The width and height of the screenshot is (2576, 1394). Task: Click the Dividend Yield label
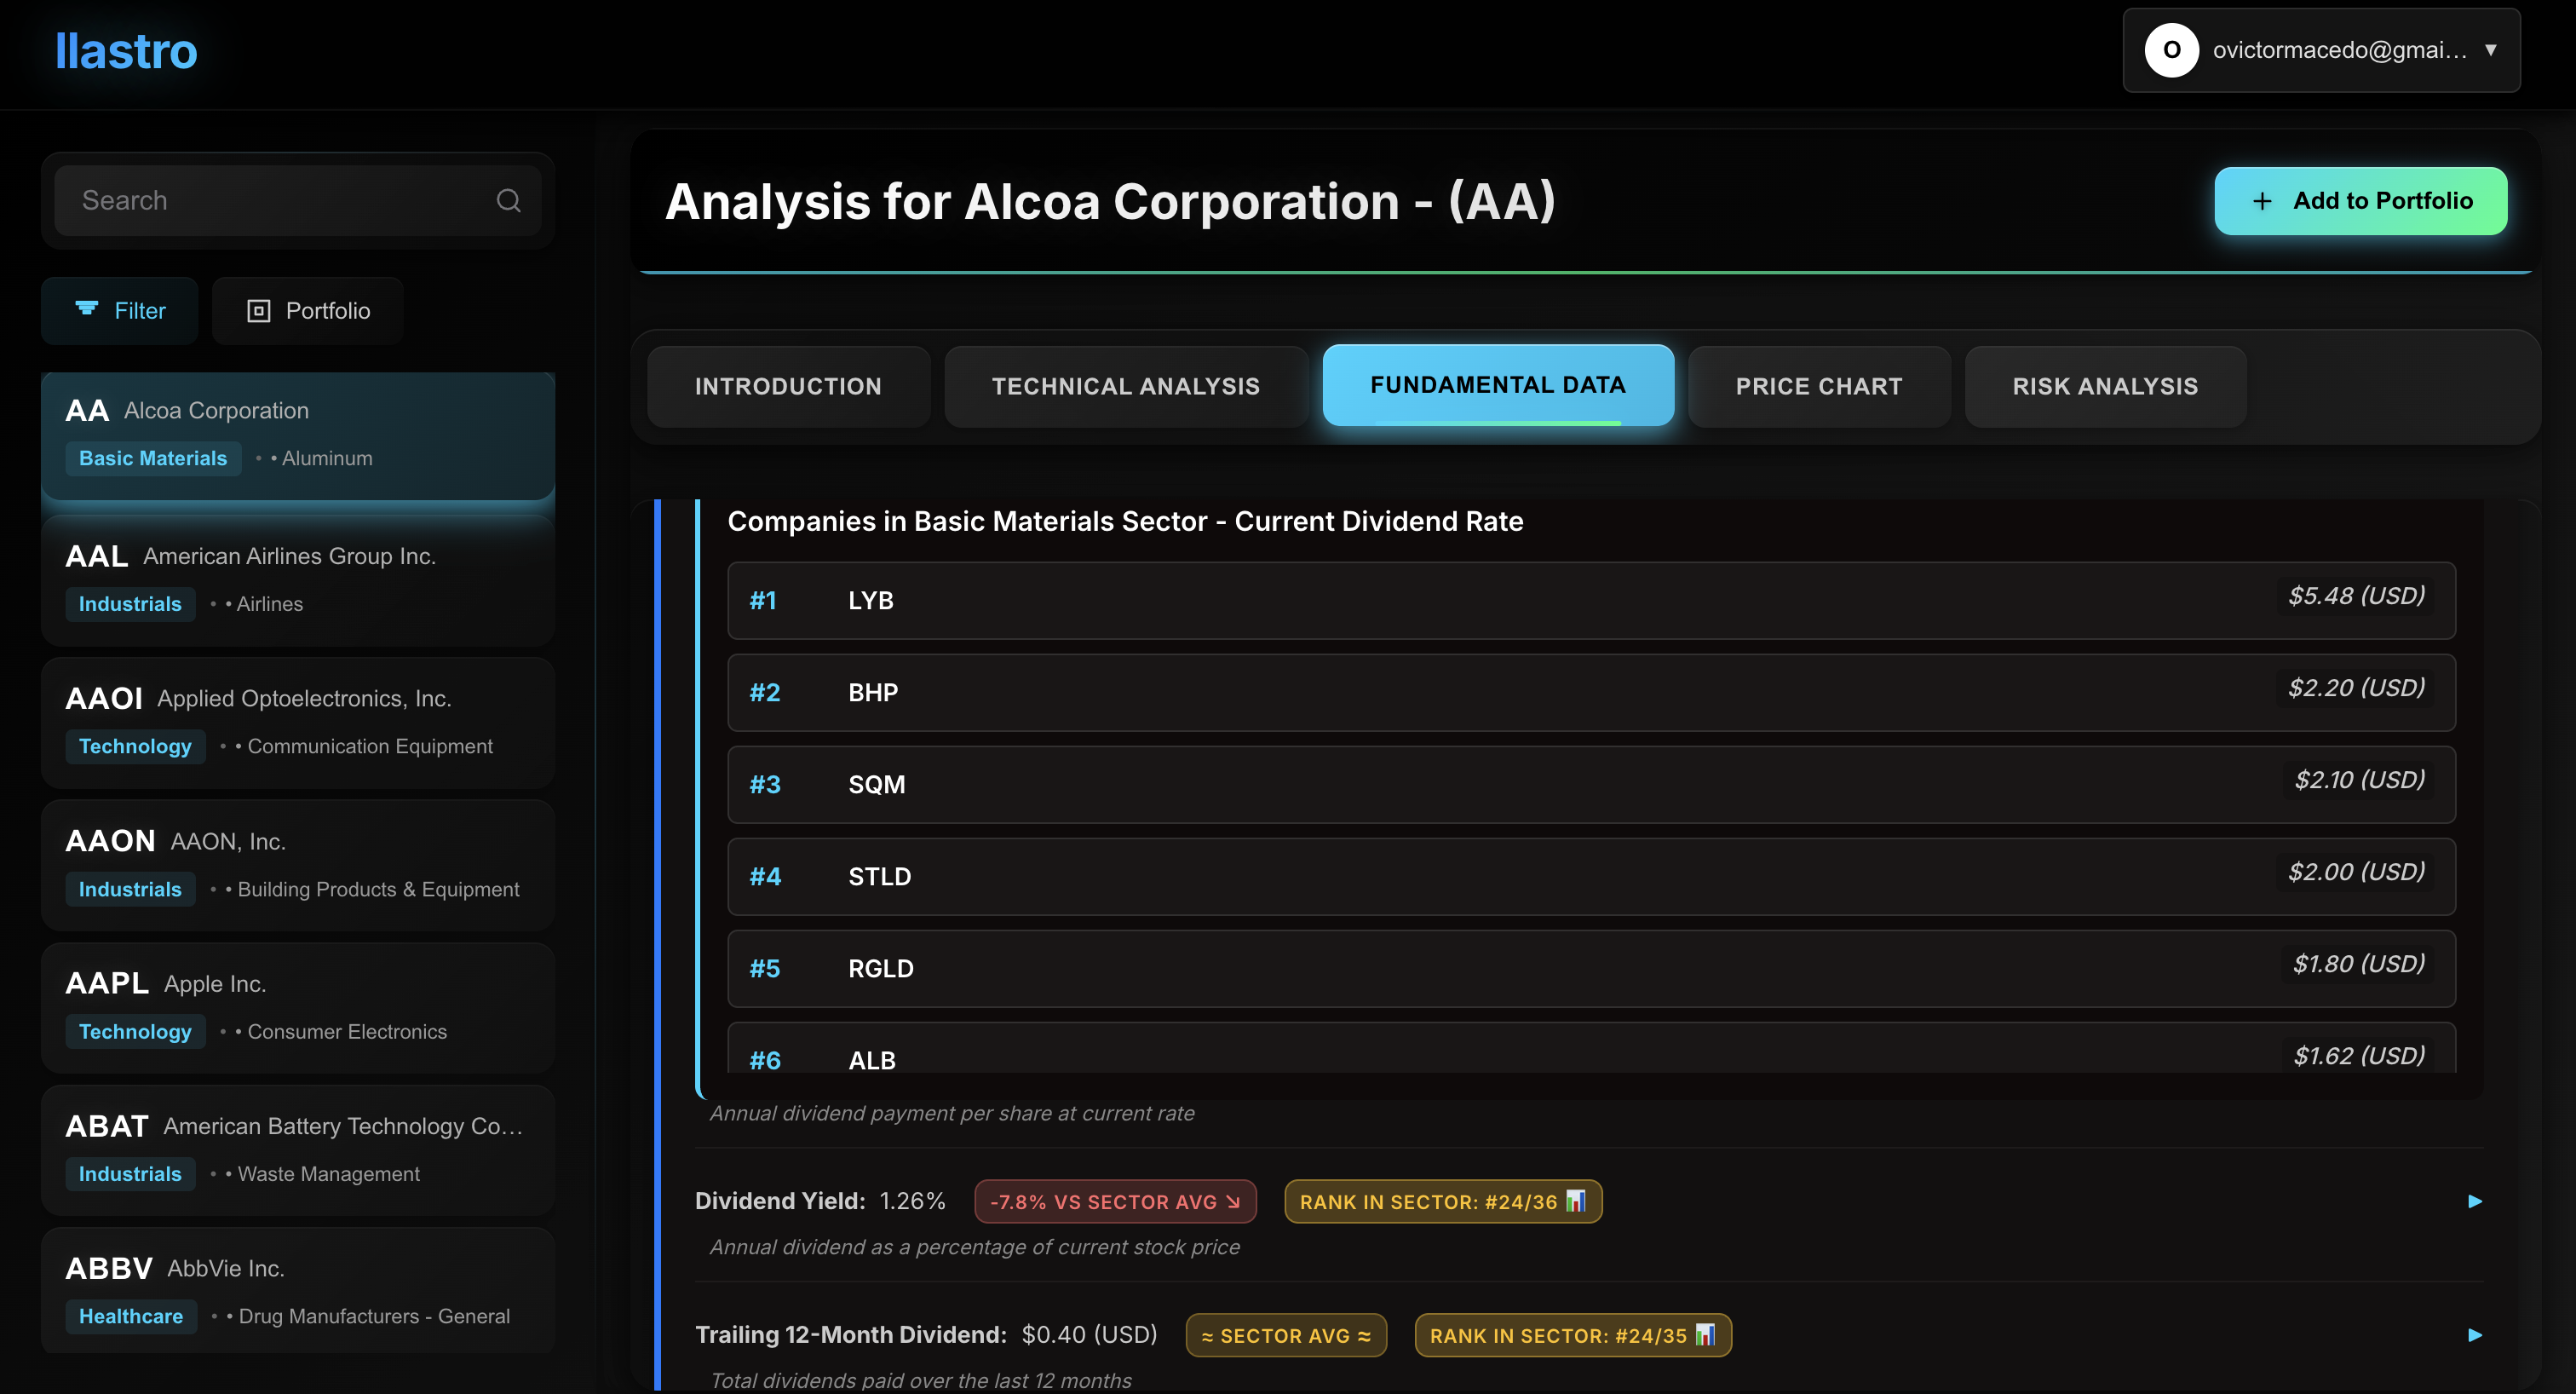[780, 1201]
